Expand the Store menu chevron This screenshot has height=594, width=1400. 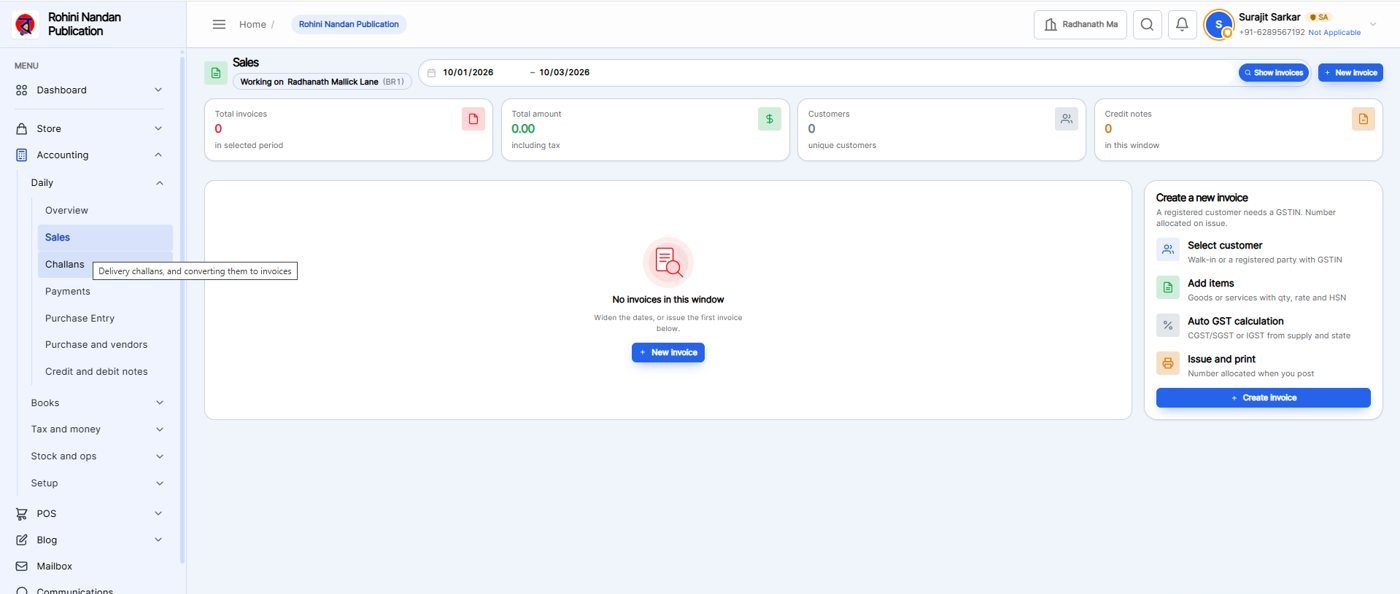(158, 129)
